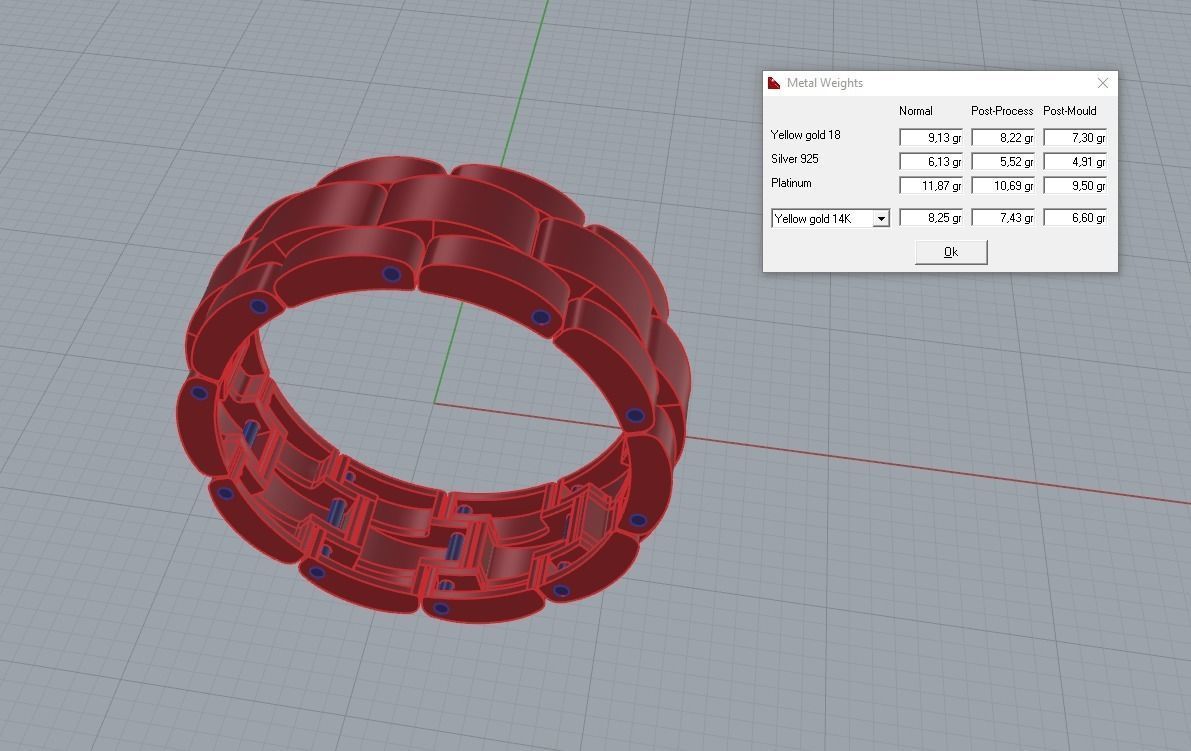Image resolution: width=1191 pixels, height=751 pixels.
Task: Select Platinum Normal weight field
Action: pyautogui.click(x=930, y=185)
